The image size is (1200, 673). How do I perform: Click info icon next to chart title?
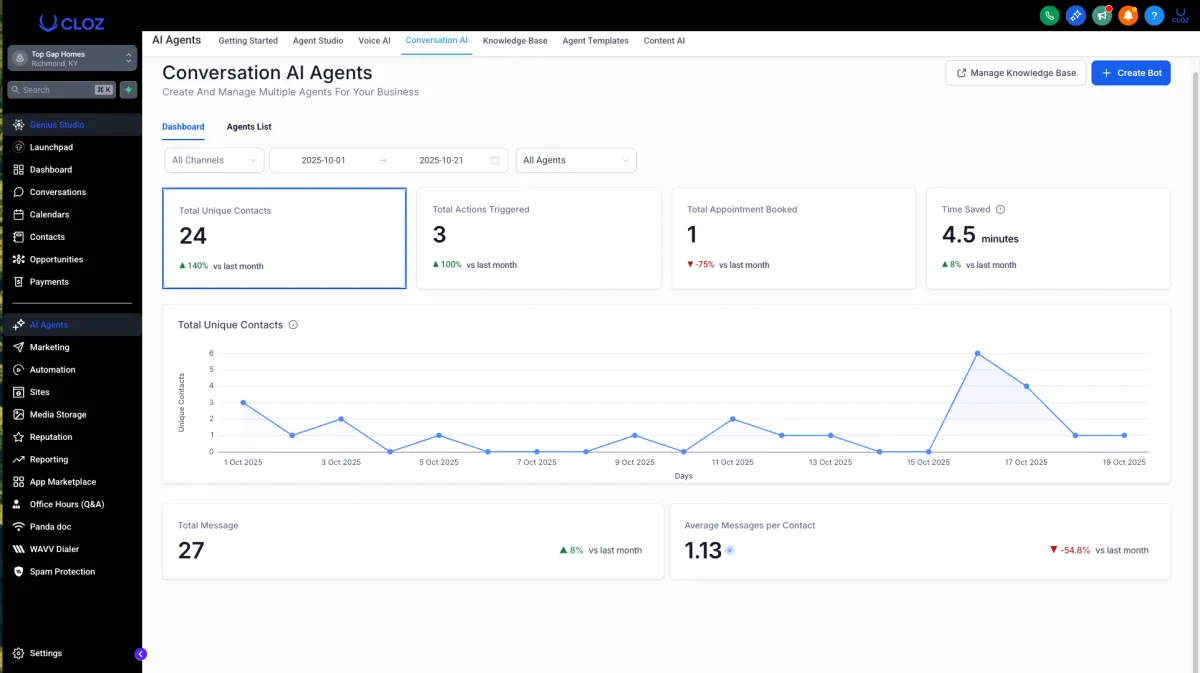coord(293,325)
